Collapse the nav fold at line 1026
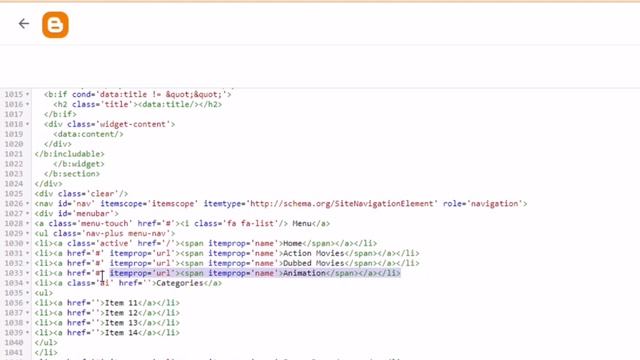This screenshot has width=640, height=360. click(28, 204)
